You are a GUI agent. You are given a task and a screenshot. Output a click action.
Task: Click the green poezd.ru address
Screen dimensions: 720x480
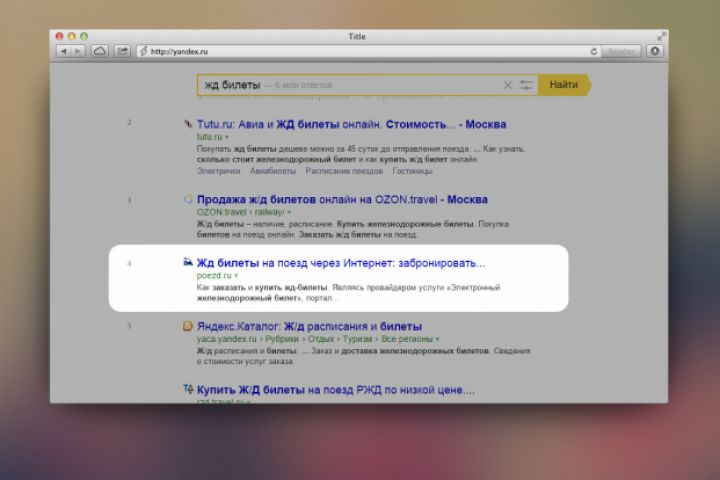(x=214, y=276)
